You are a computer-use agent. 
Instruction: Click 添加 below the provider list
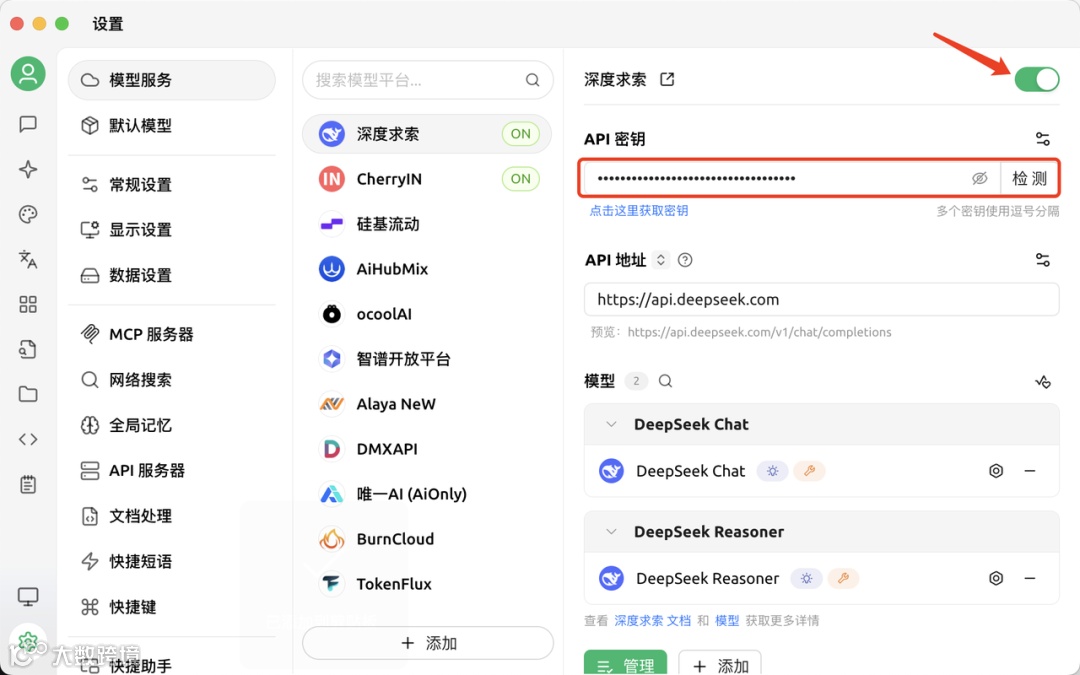coord(428,643)
